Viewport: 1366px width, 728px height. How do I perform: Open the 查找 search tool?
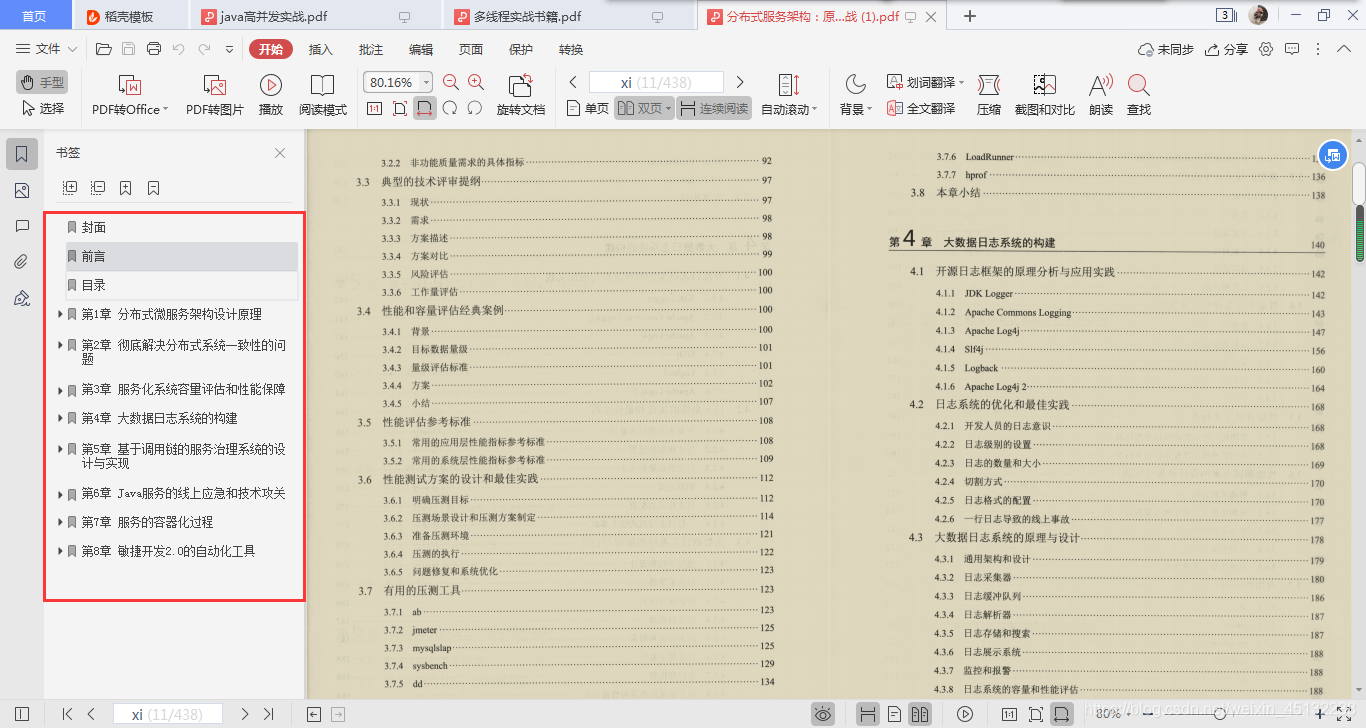click(1141, 95)
